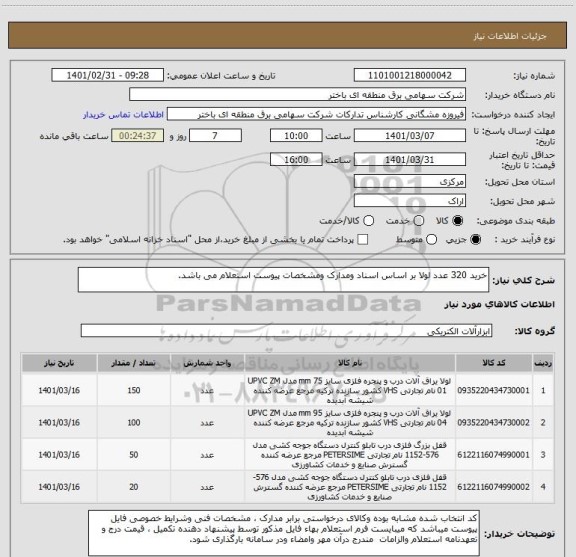Click item code 6122116074990001
The image size is (576, 557).
click(x=493, y=455)
